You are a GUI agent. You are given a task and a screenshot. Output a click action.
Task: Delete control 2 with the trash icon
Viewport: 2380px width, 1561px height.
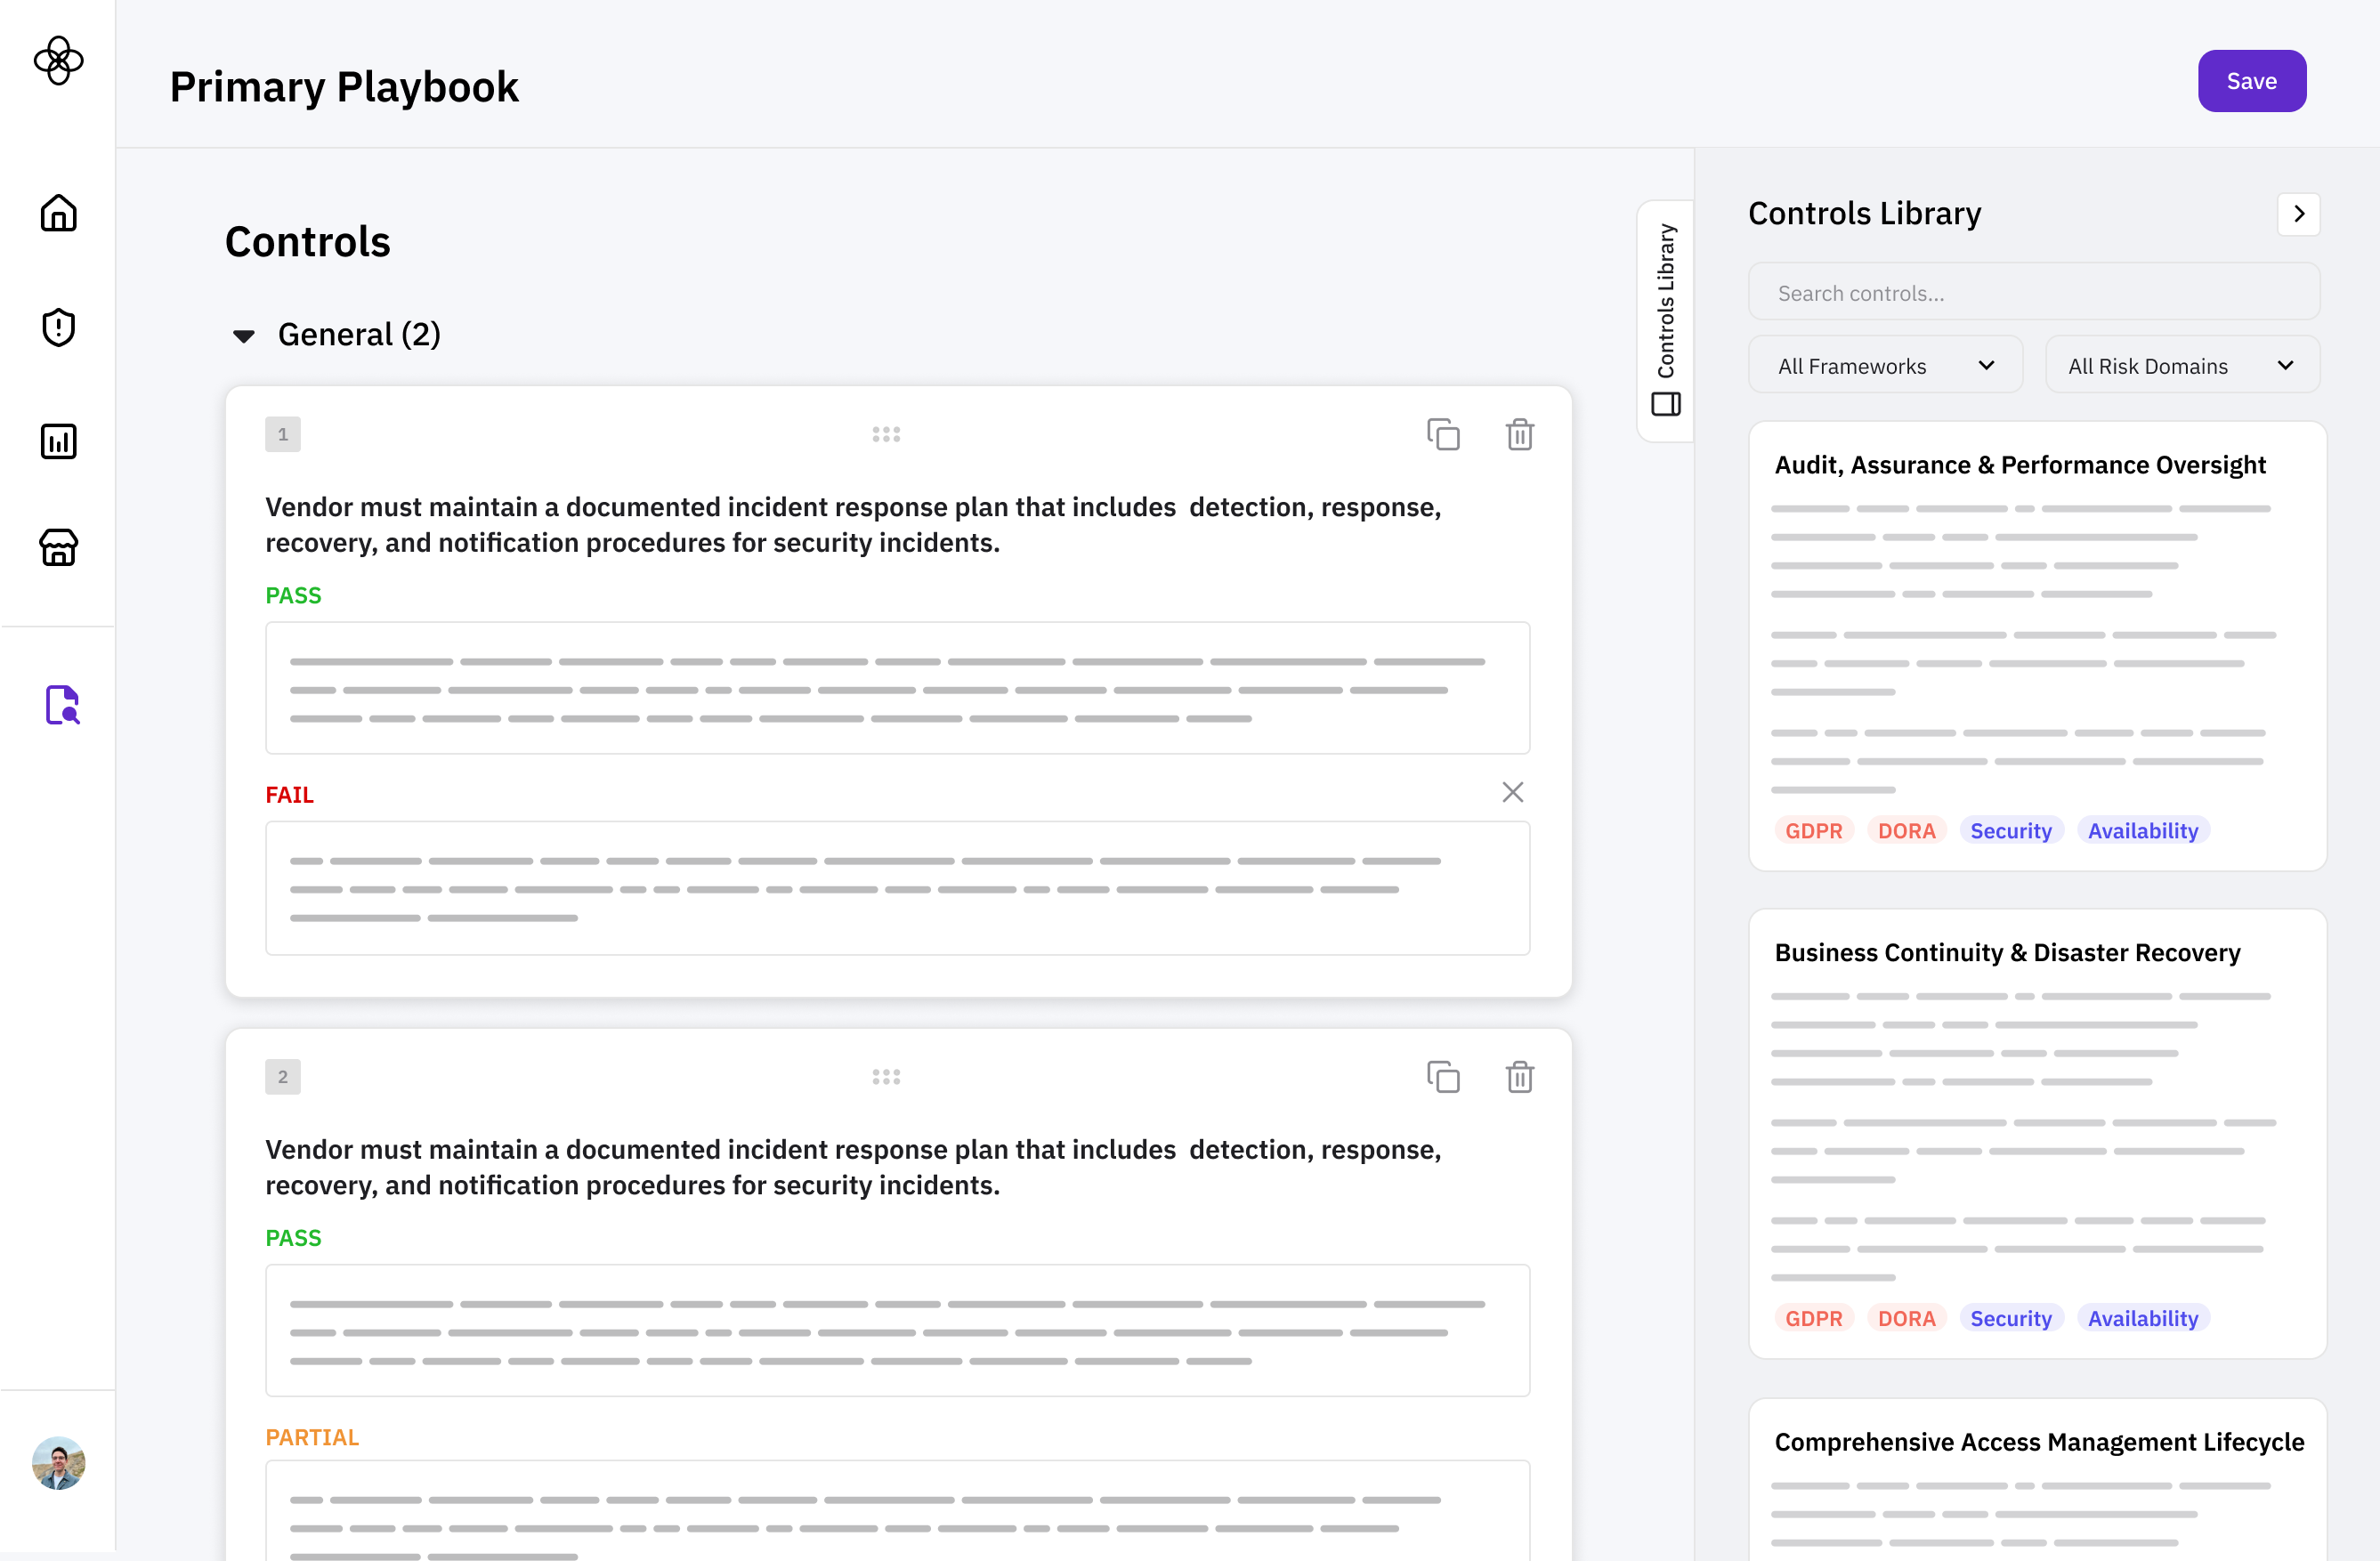[x=1519, y=1077]
